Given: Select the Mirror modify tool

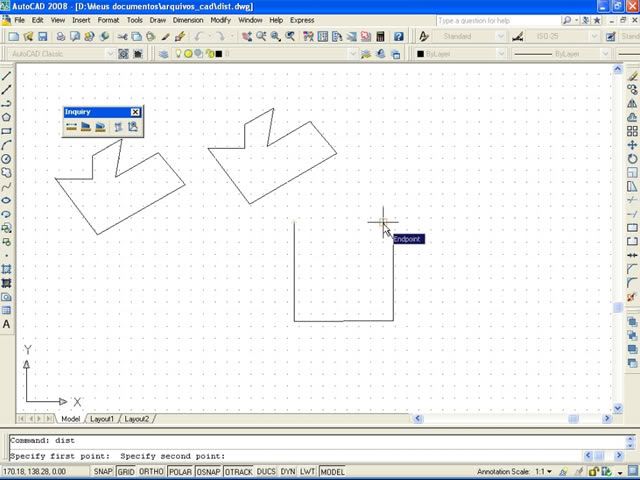Looking at the screenshot, I should (x=632, y=104).
